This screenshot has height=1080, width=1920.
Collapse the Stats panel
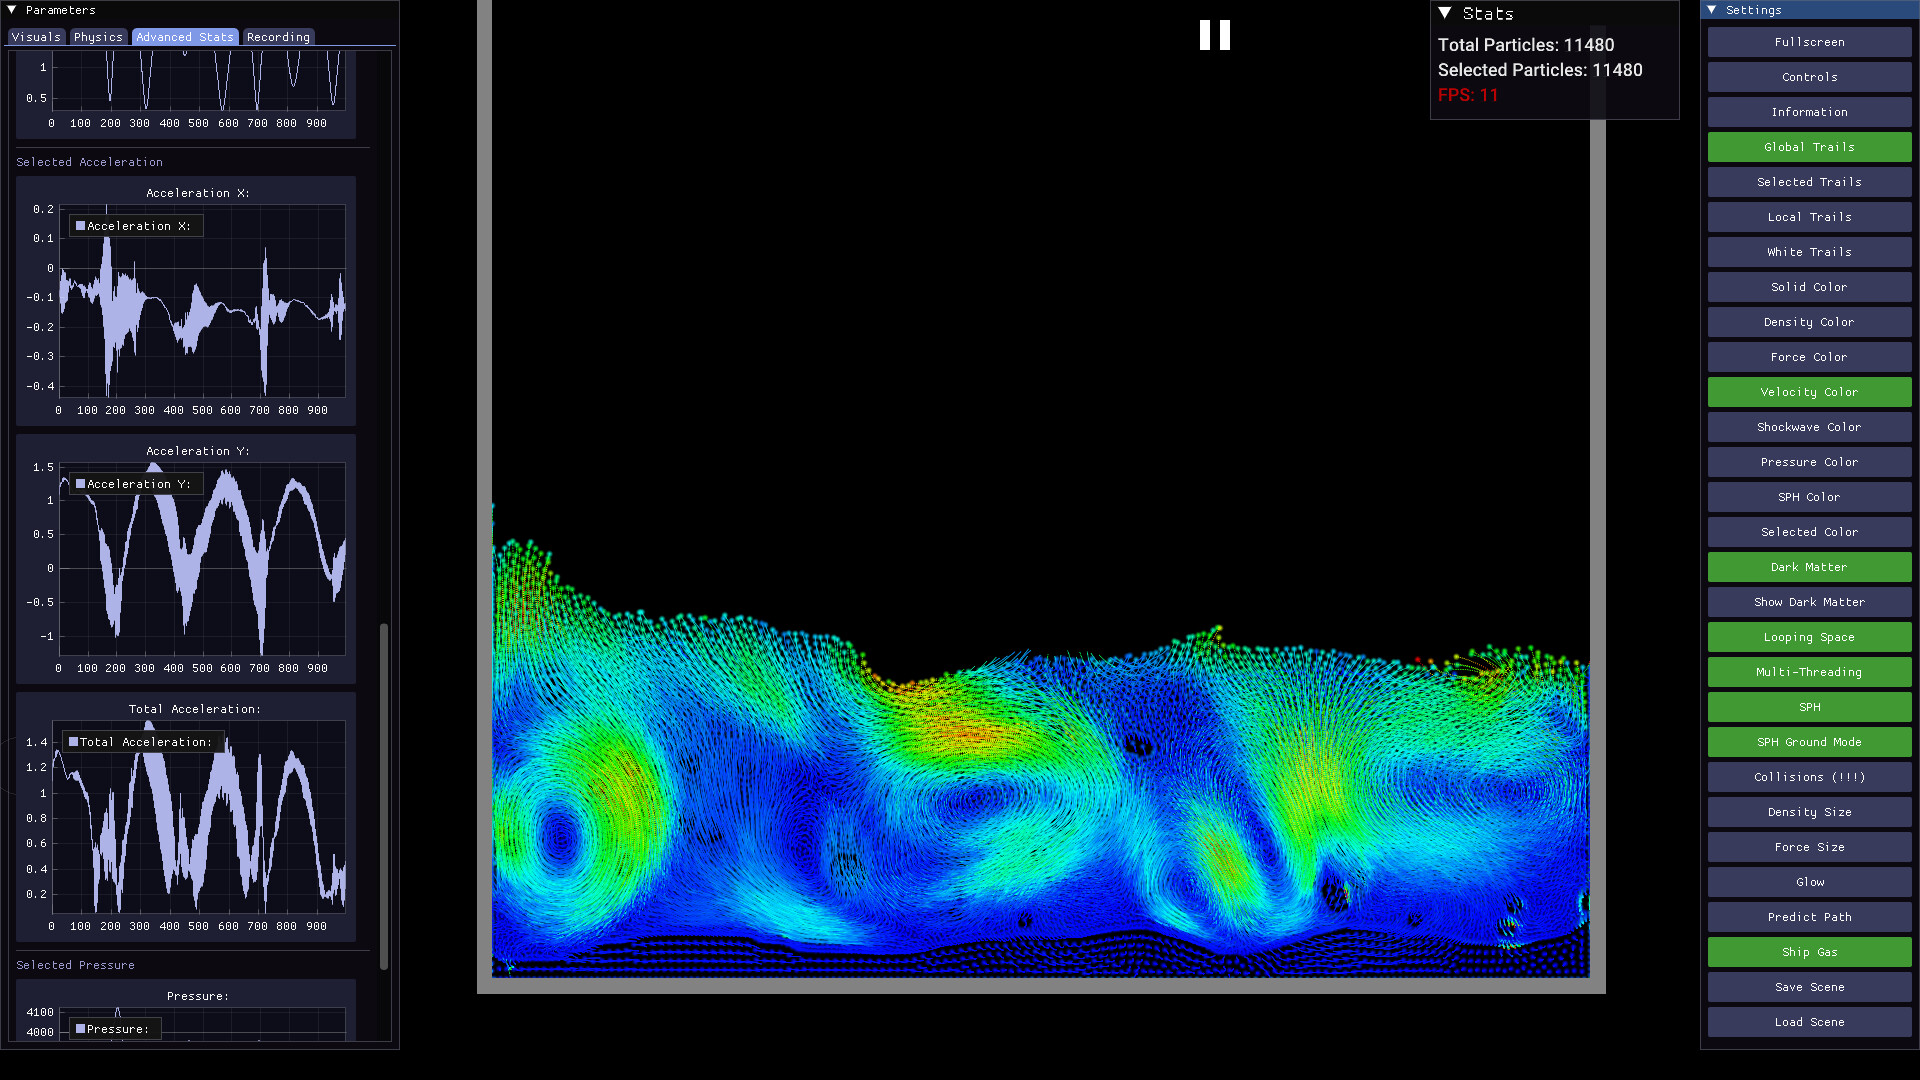[1443, 13]
